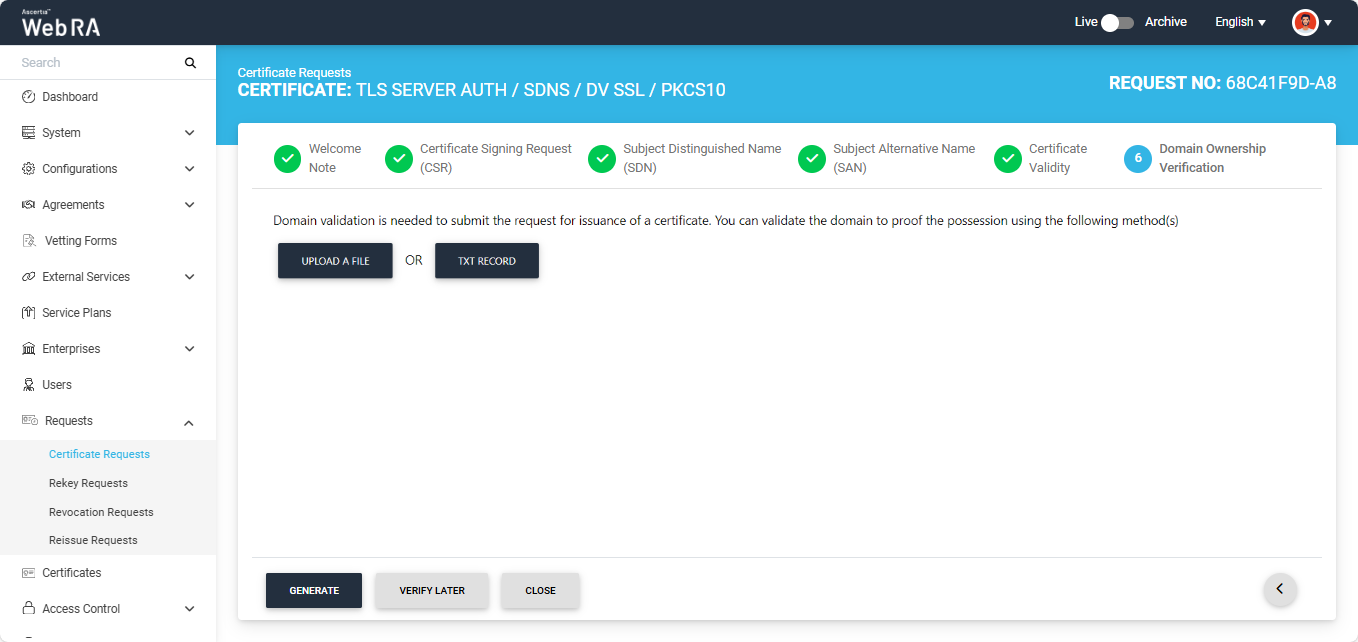Choose the TXT Record validation method

pos(487,261)
